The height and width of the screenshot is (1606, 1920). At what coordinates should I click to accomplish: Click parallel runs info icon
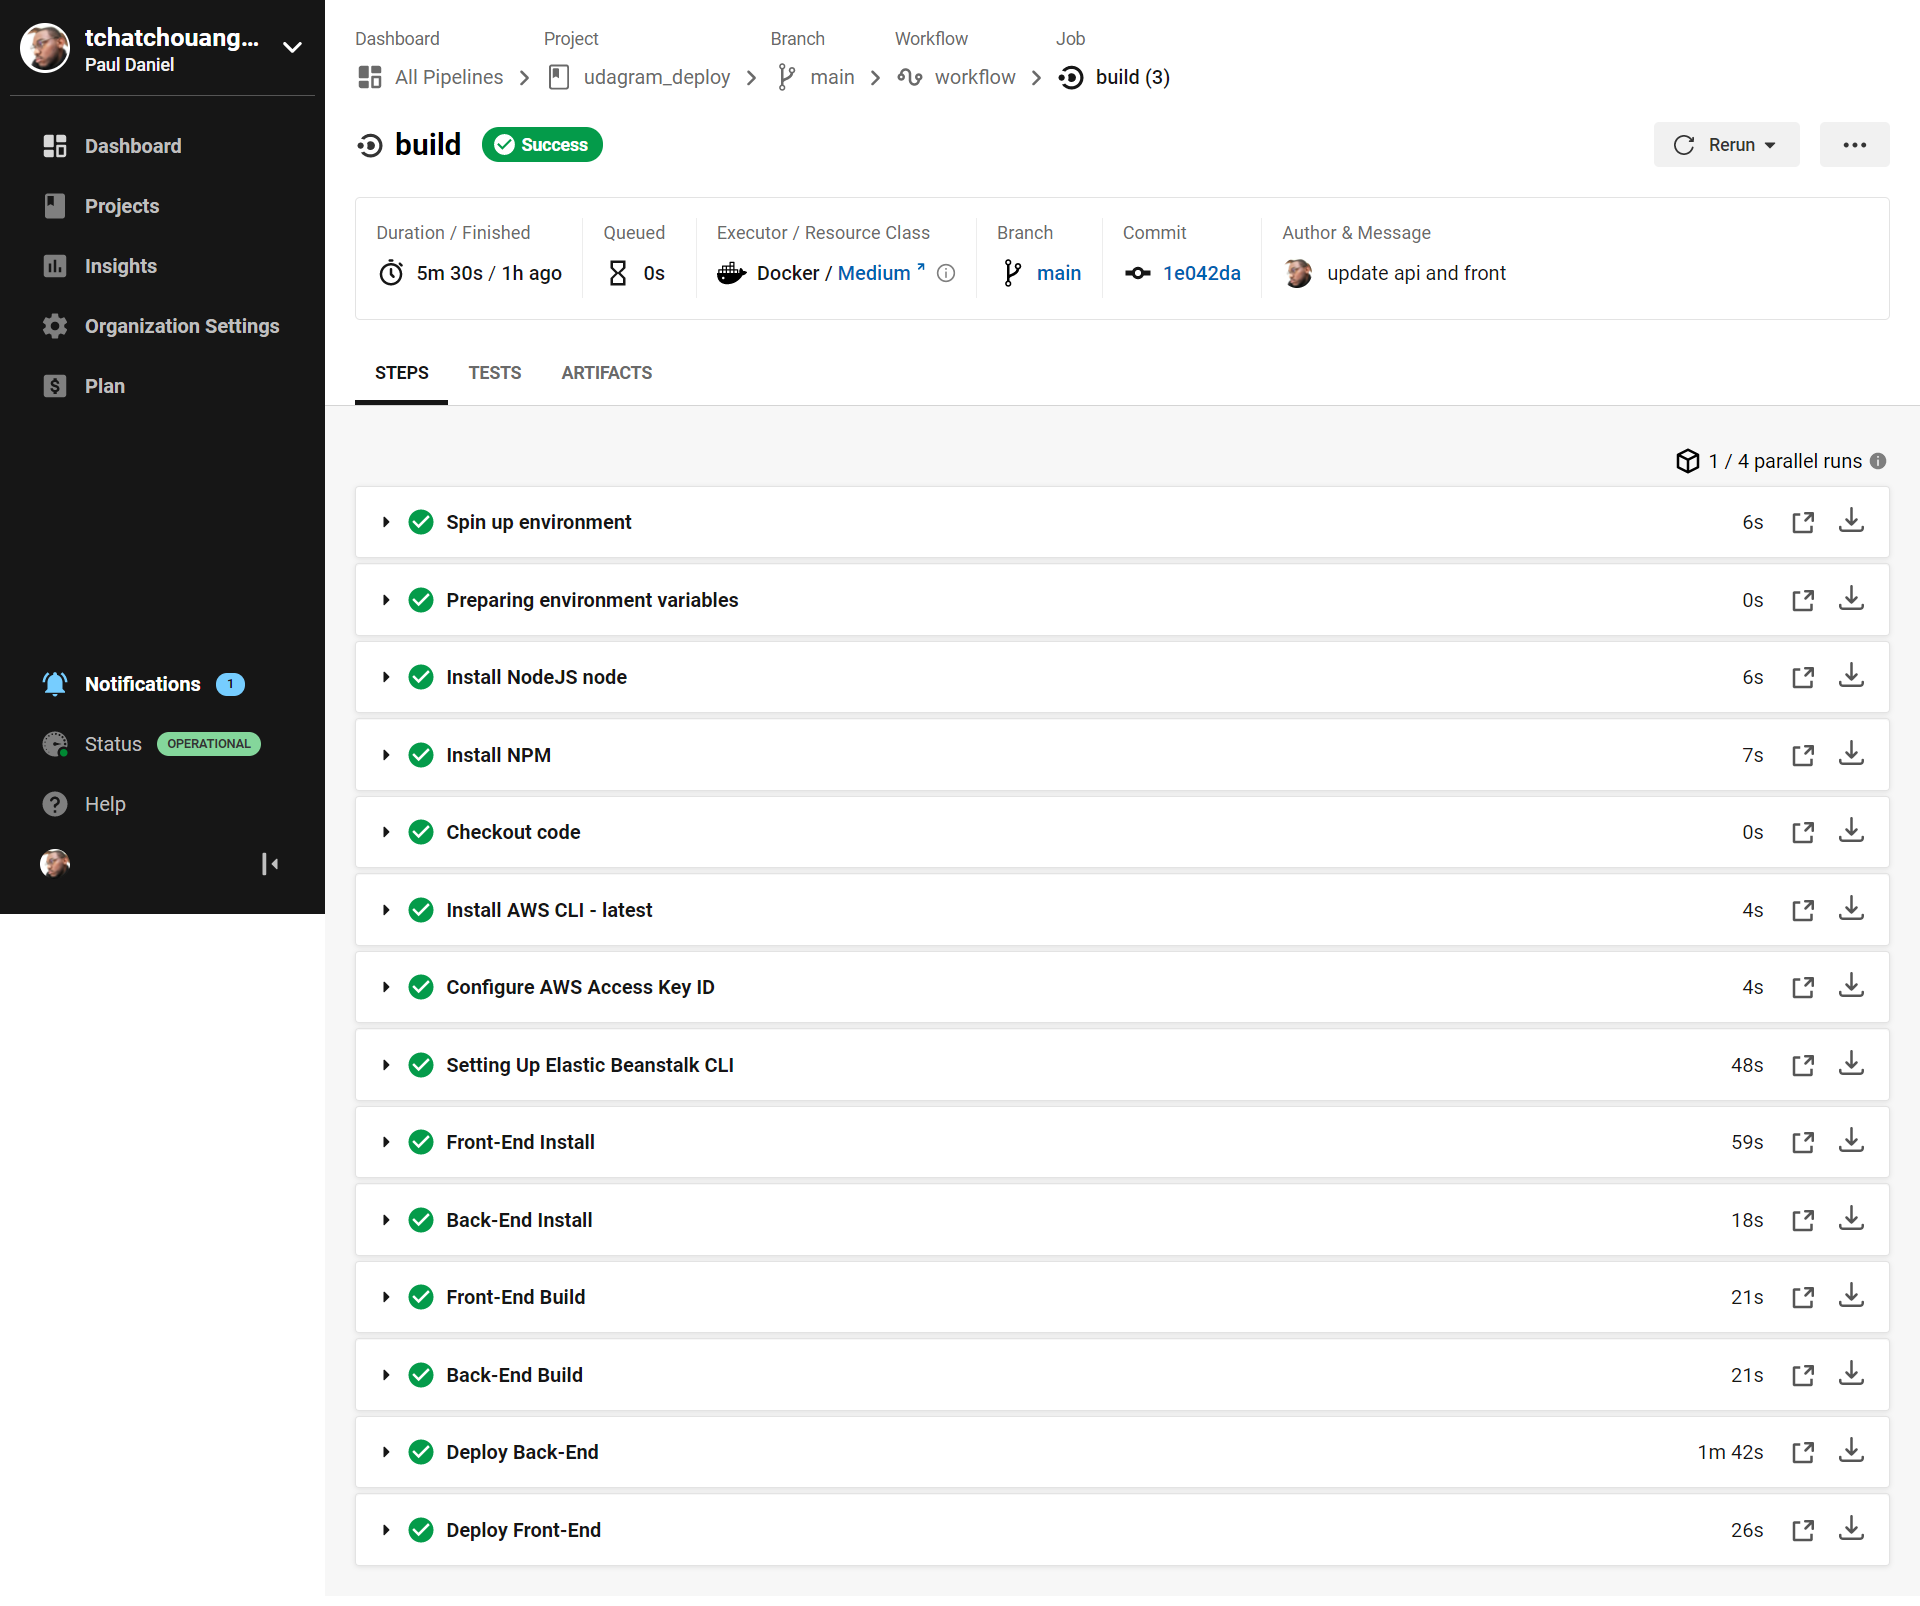pyautogui.click(x=1878, y=461)
